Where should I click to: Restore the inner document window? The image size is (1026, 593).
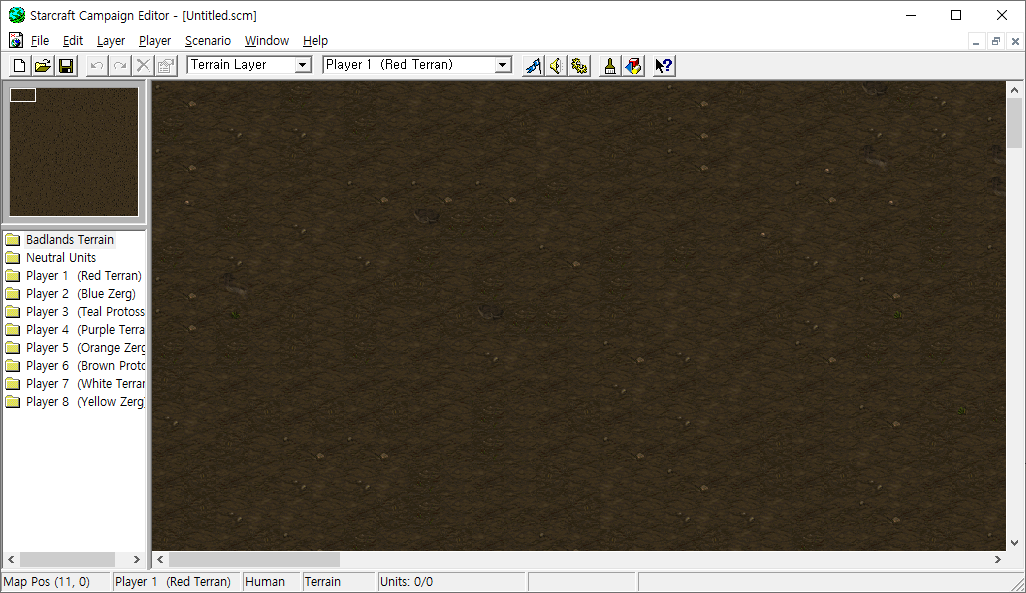(x=995, y=41)
